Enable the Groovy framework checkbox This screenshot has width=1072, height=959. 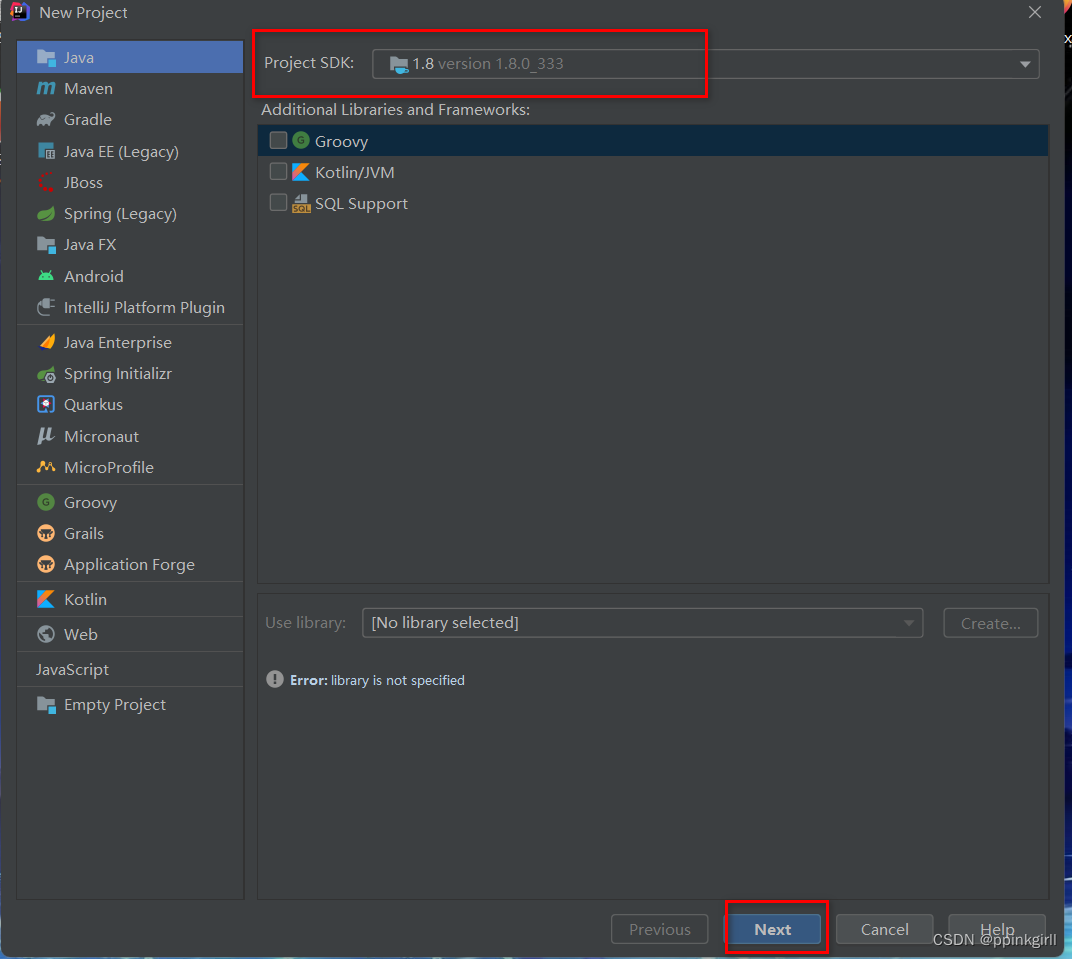278,141
